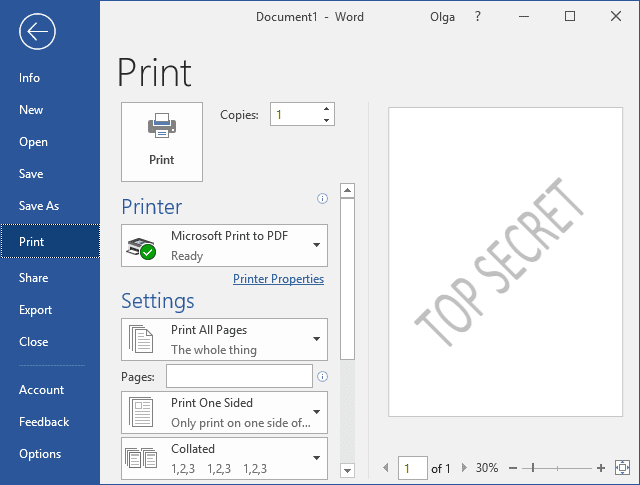Zoom out preview with minus button
This screenshot has width=640, height=485.
513,468
